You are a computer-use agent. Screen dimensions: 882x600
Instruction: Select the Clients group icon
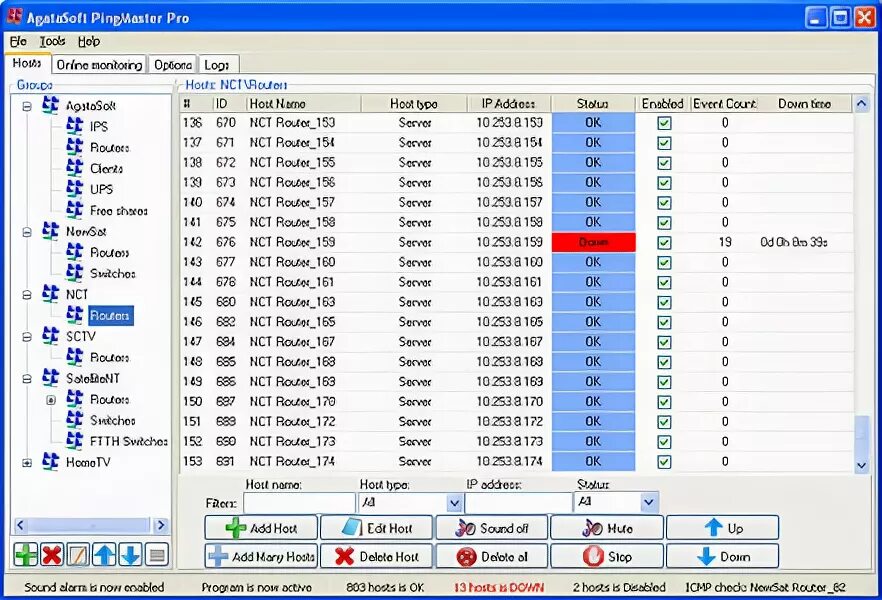[x=74, y=168]
